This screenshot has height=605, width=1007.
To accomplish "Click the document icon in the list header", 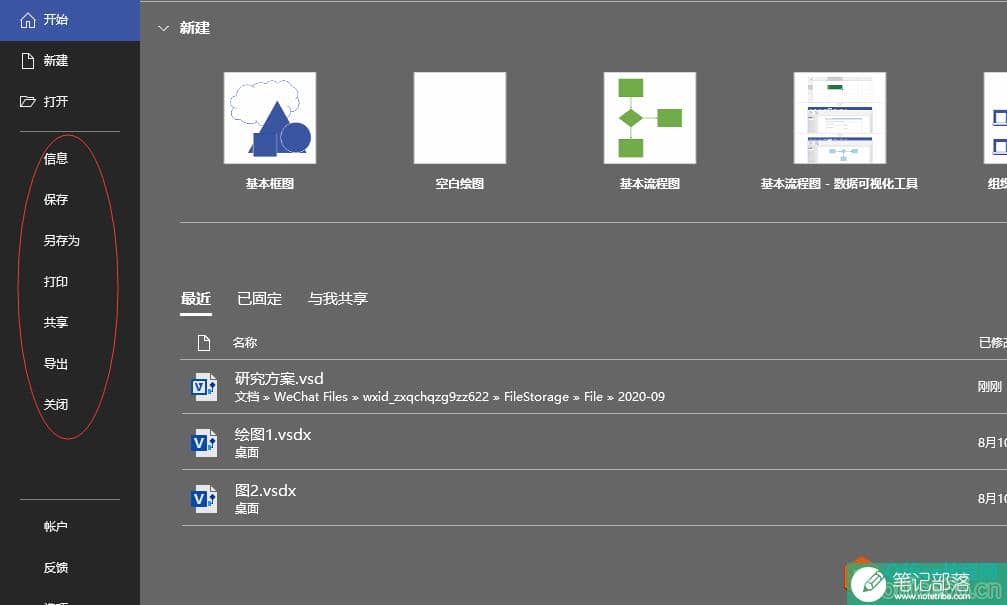I will coord(204,343).
